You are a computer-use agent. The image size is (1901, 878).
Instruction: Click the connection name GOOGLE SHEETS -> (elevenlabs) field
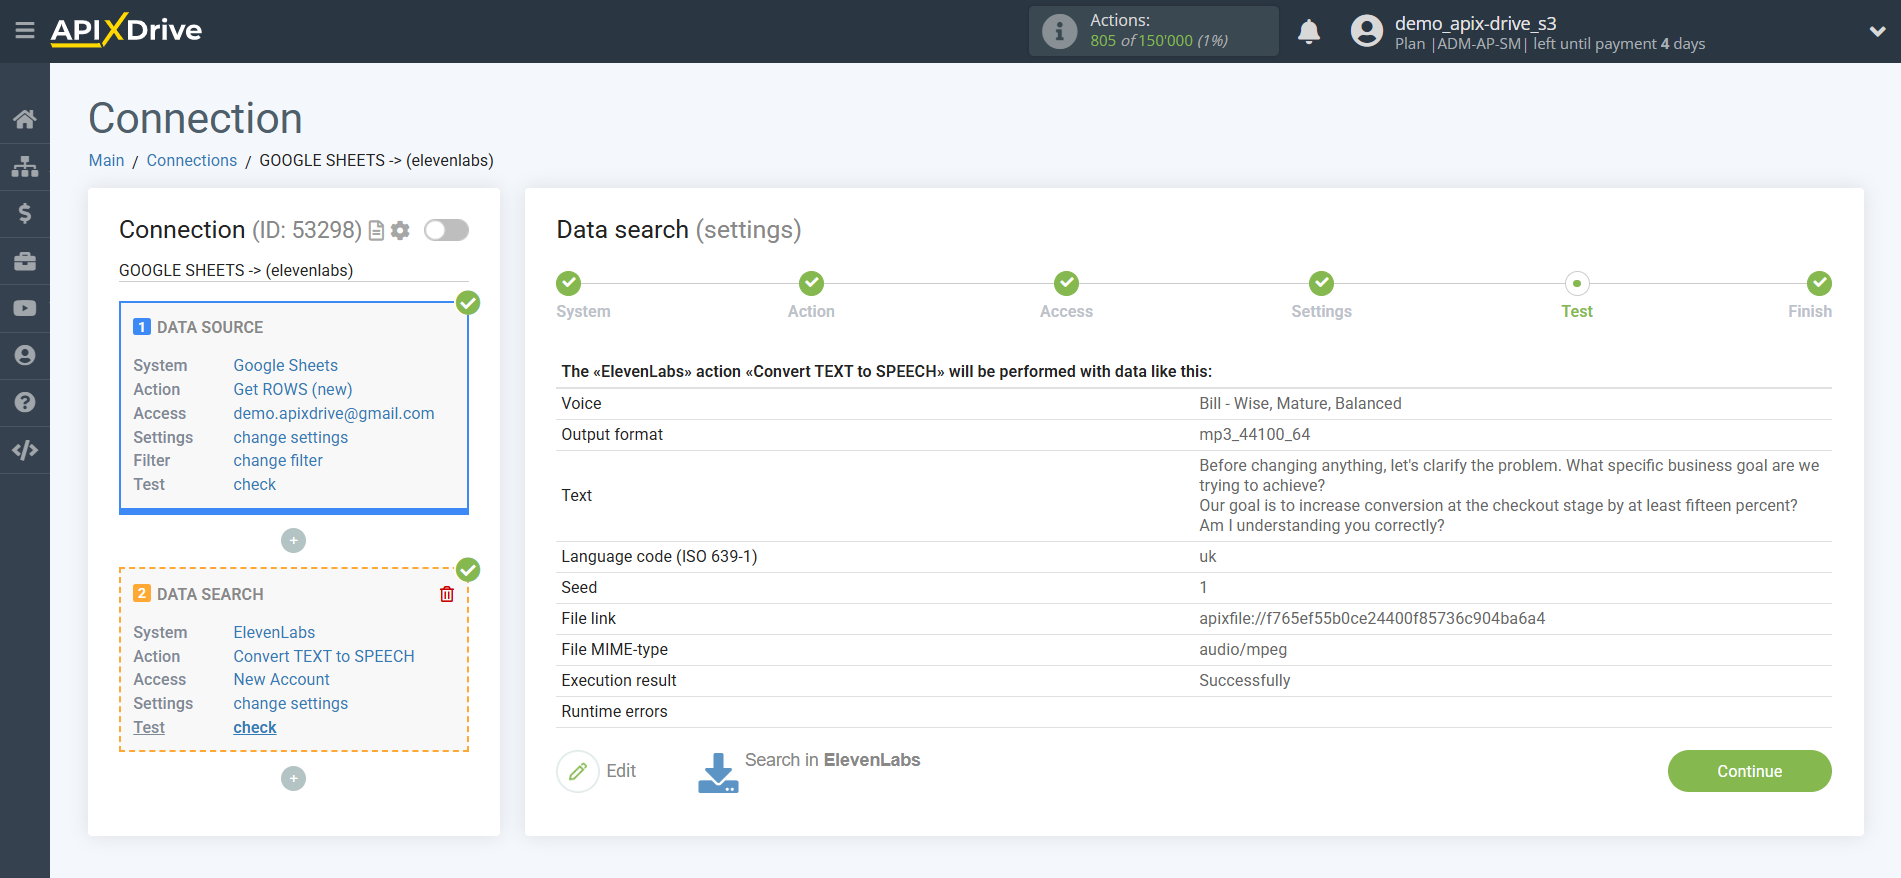(x=293, y=270)
